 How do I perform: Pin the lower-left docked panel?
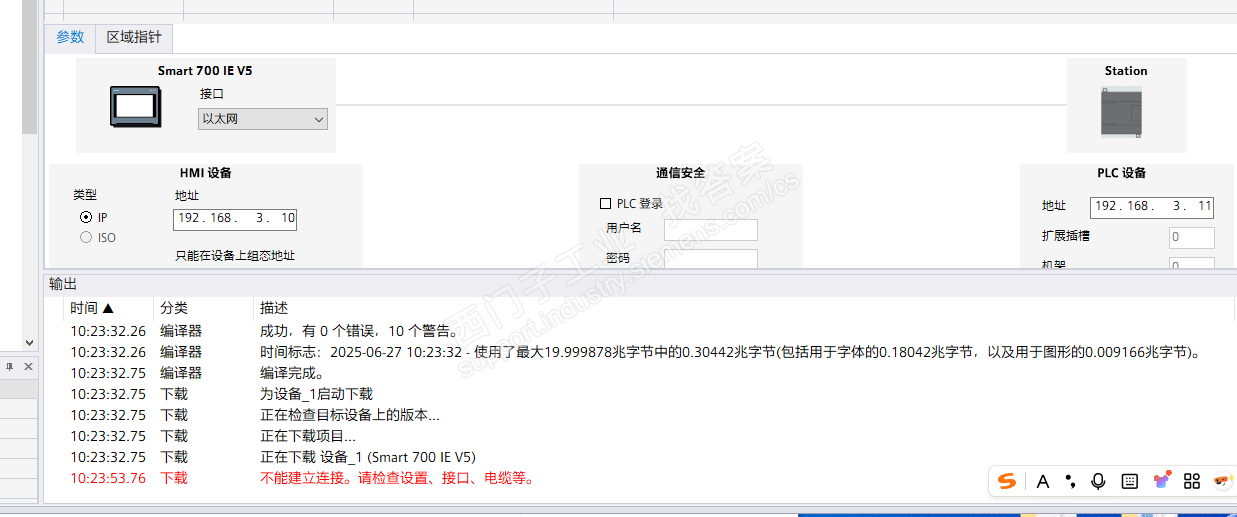10,367
